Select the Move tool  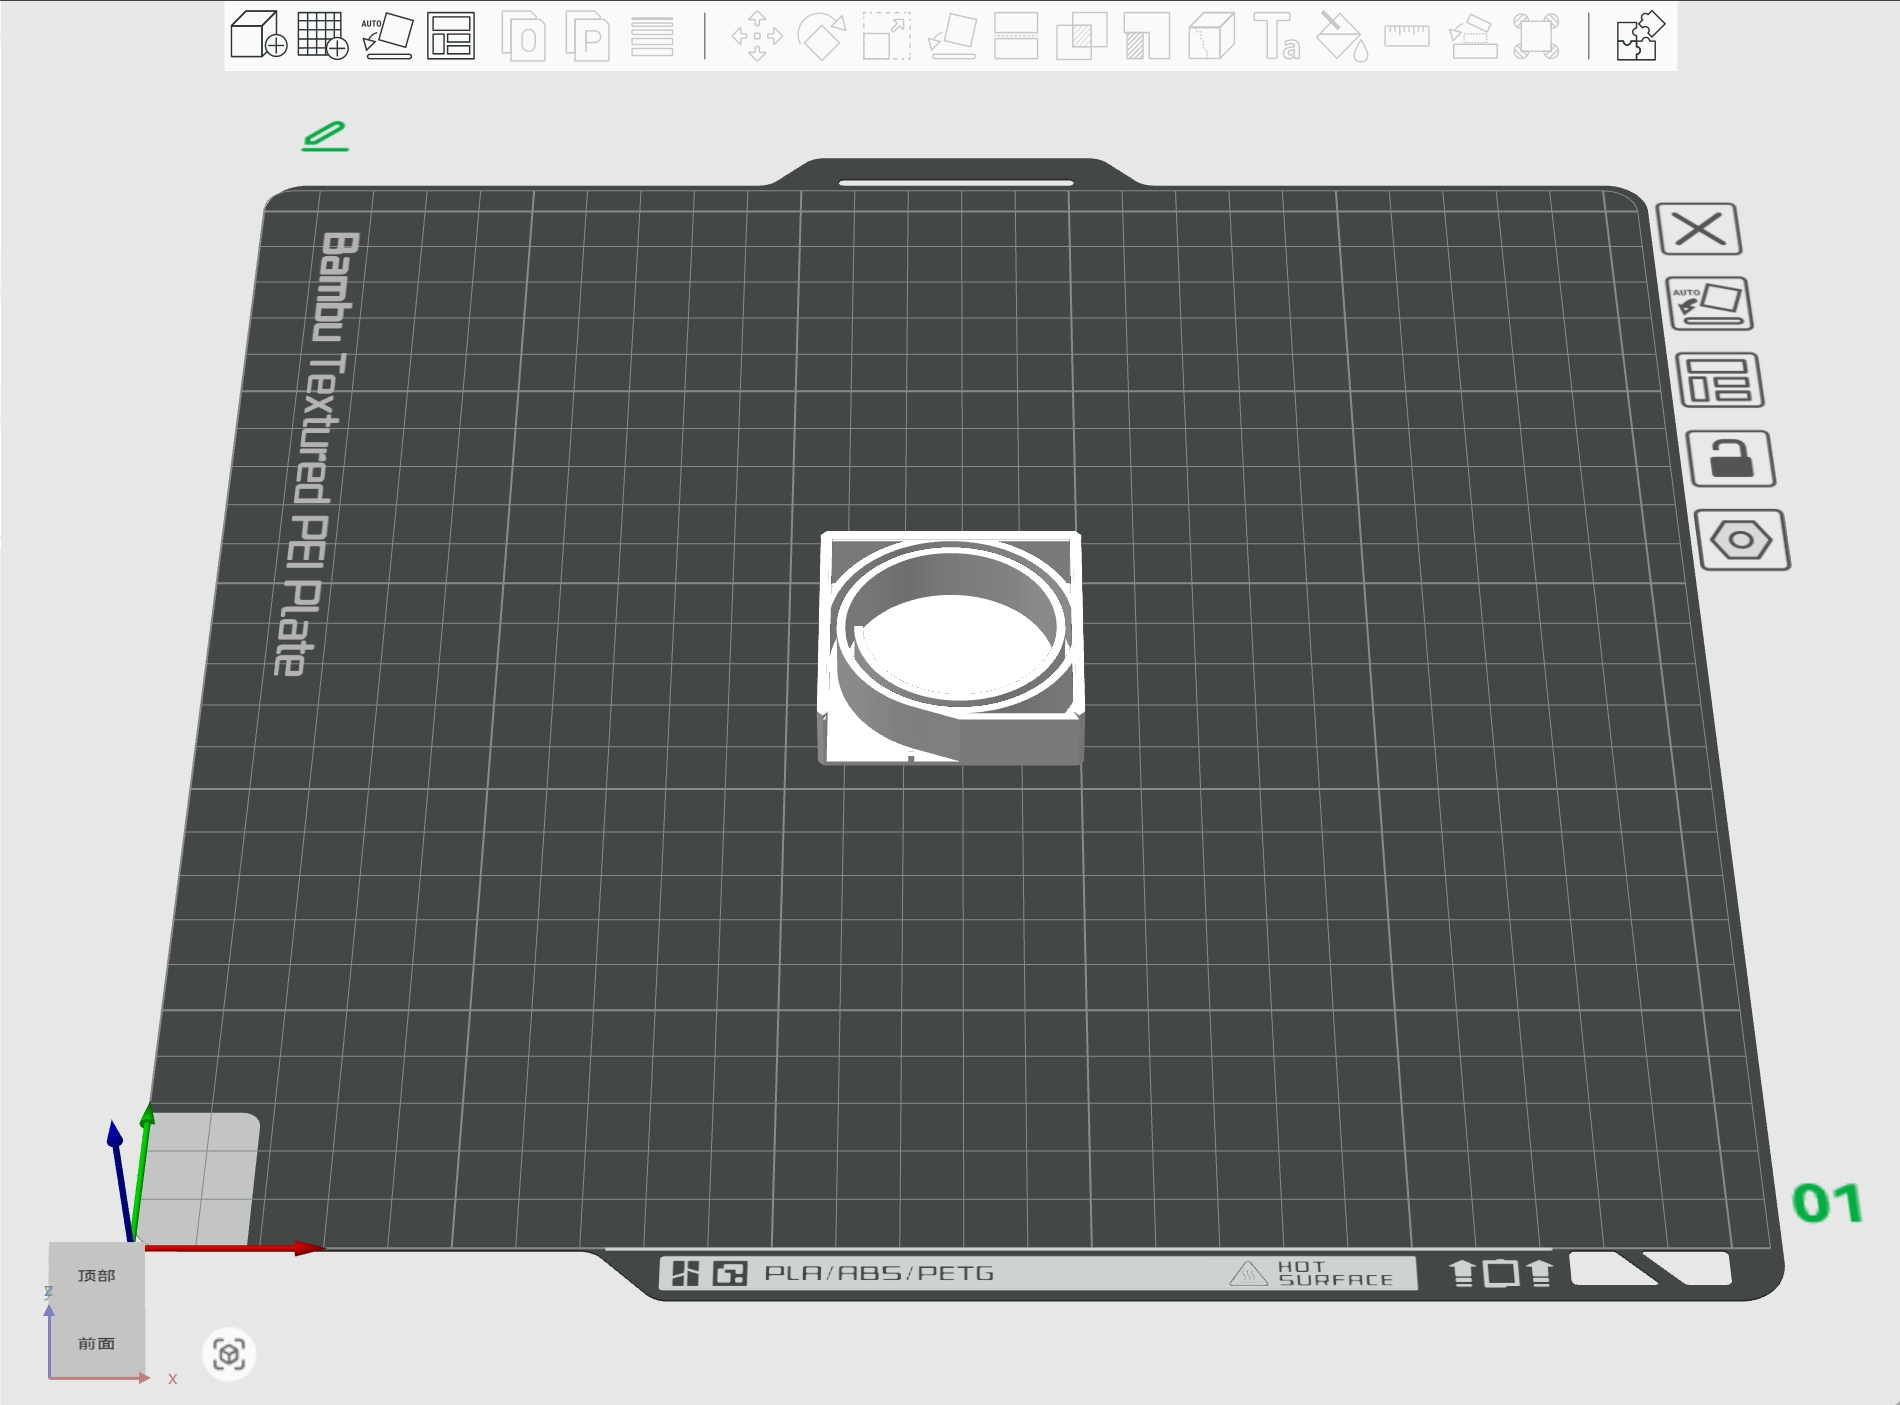(757, 37)
